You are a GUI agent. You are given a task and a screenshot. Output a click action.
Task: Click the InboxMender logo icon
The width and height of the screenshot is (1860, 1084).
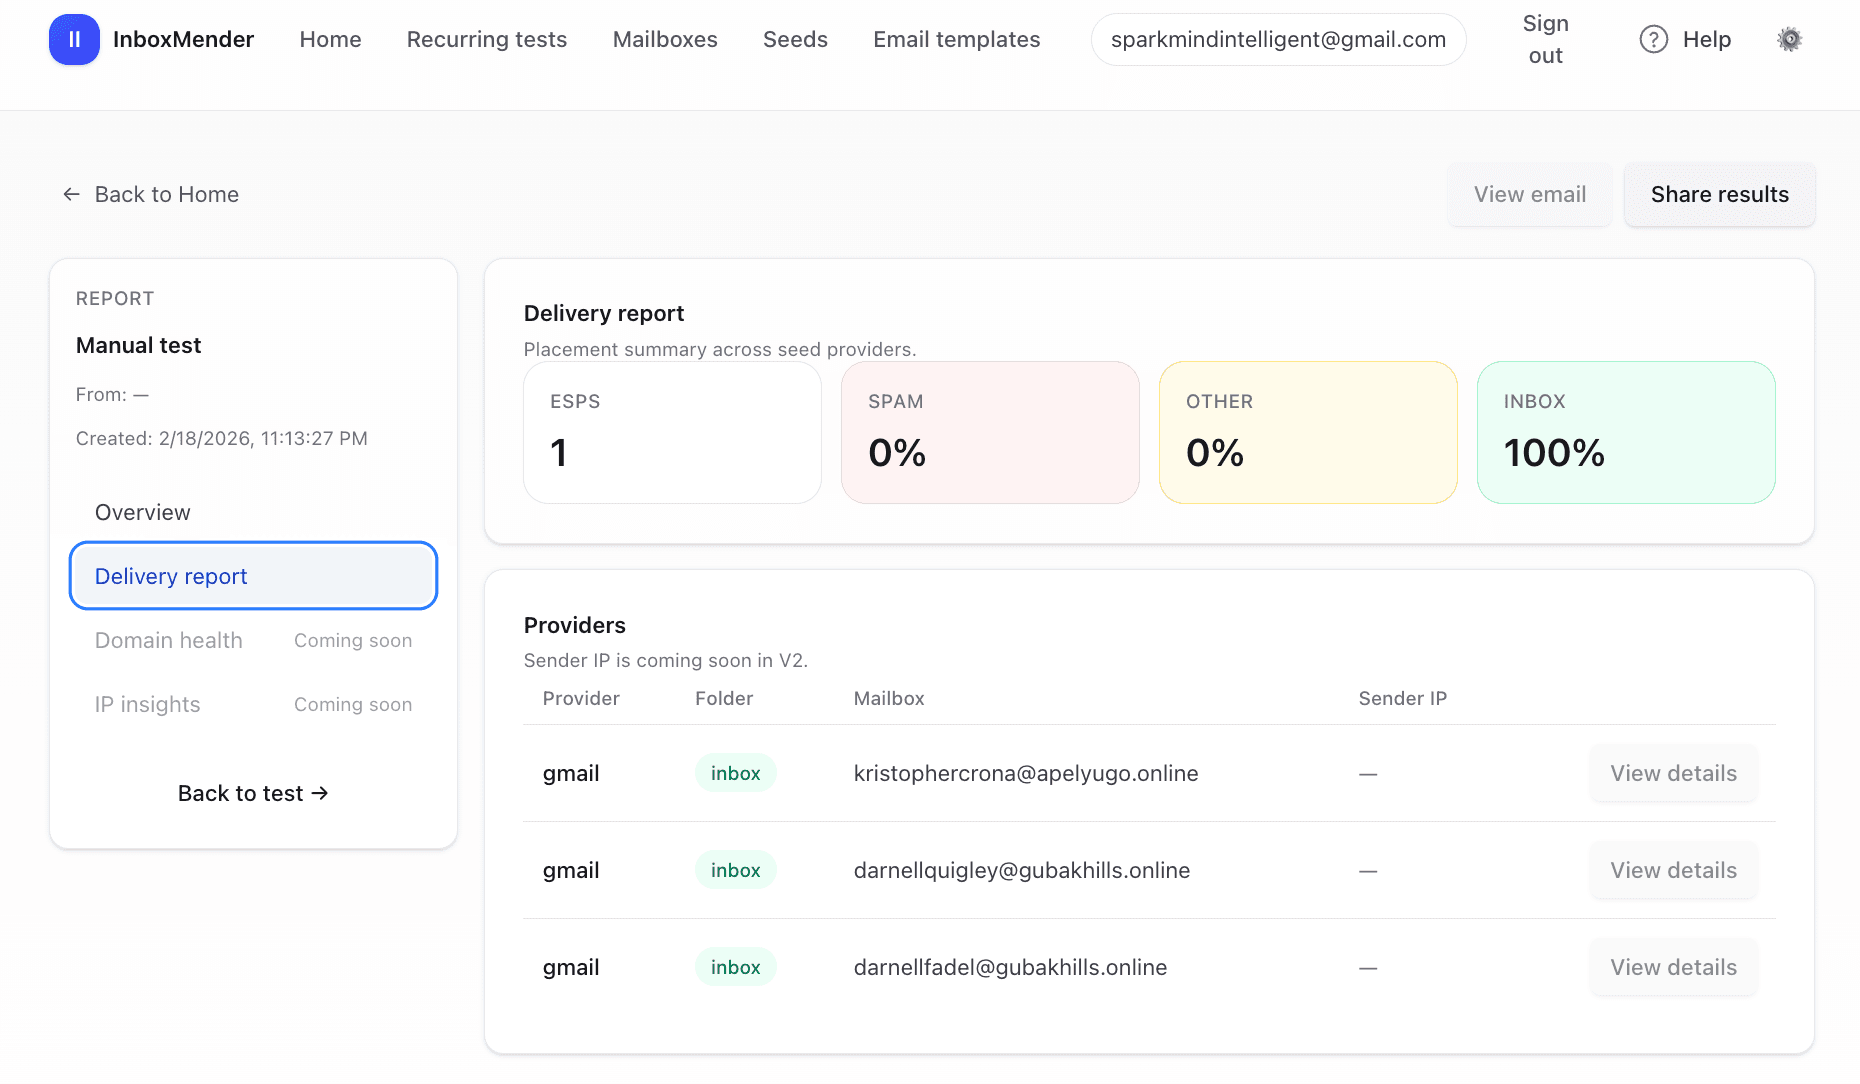pos(74,39)
